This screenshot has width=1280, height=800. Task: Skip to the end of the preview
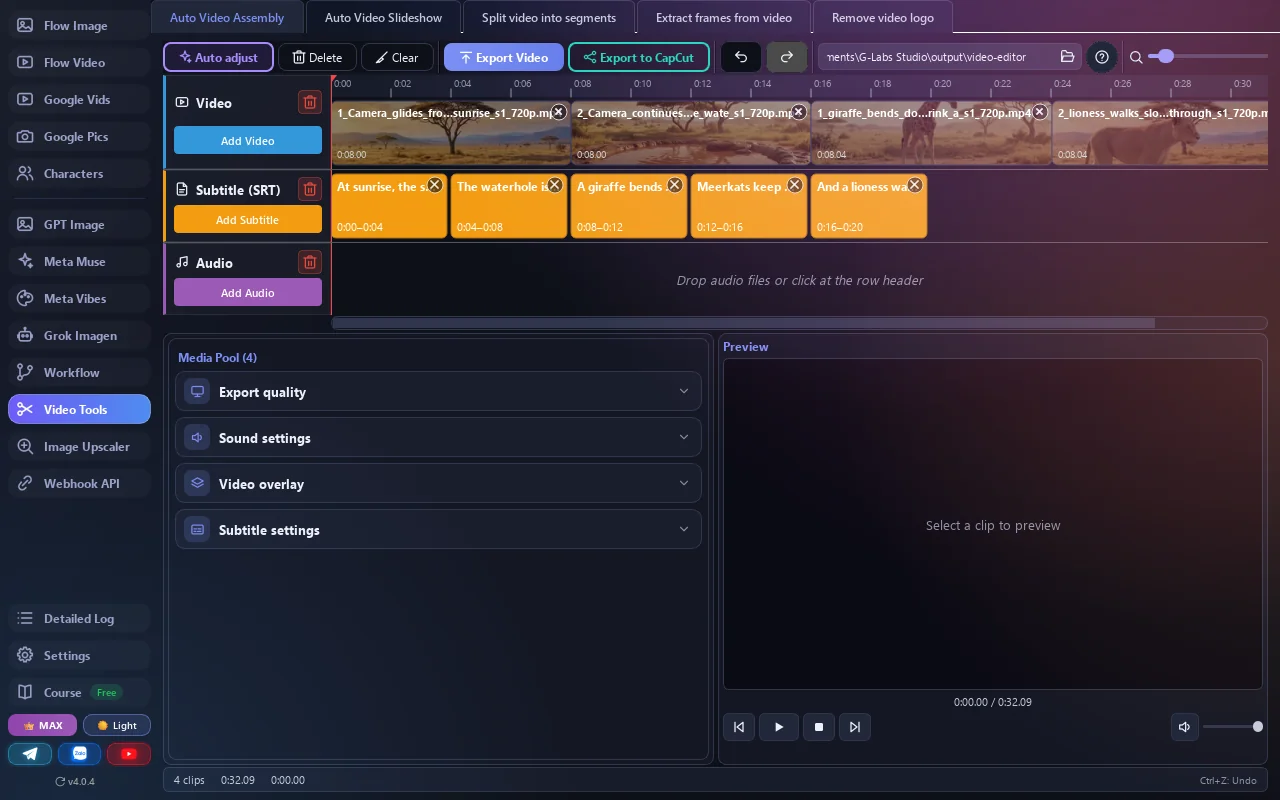coord(854,727)
